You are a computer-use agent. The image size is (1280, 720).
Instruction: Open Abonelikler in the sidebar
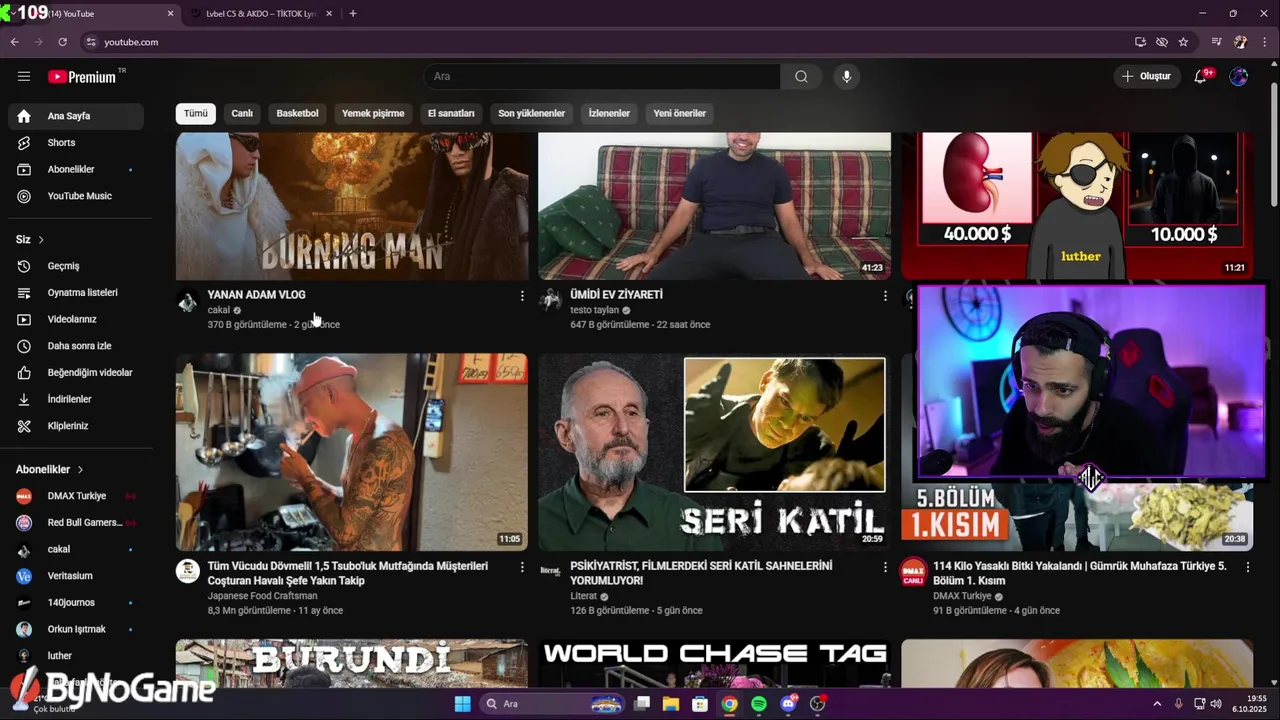[x=76, y=170]
